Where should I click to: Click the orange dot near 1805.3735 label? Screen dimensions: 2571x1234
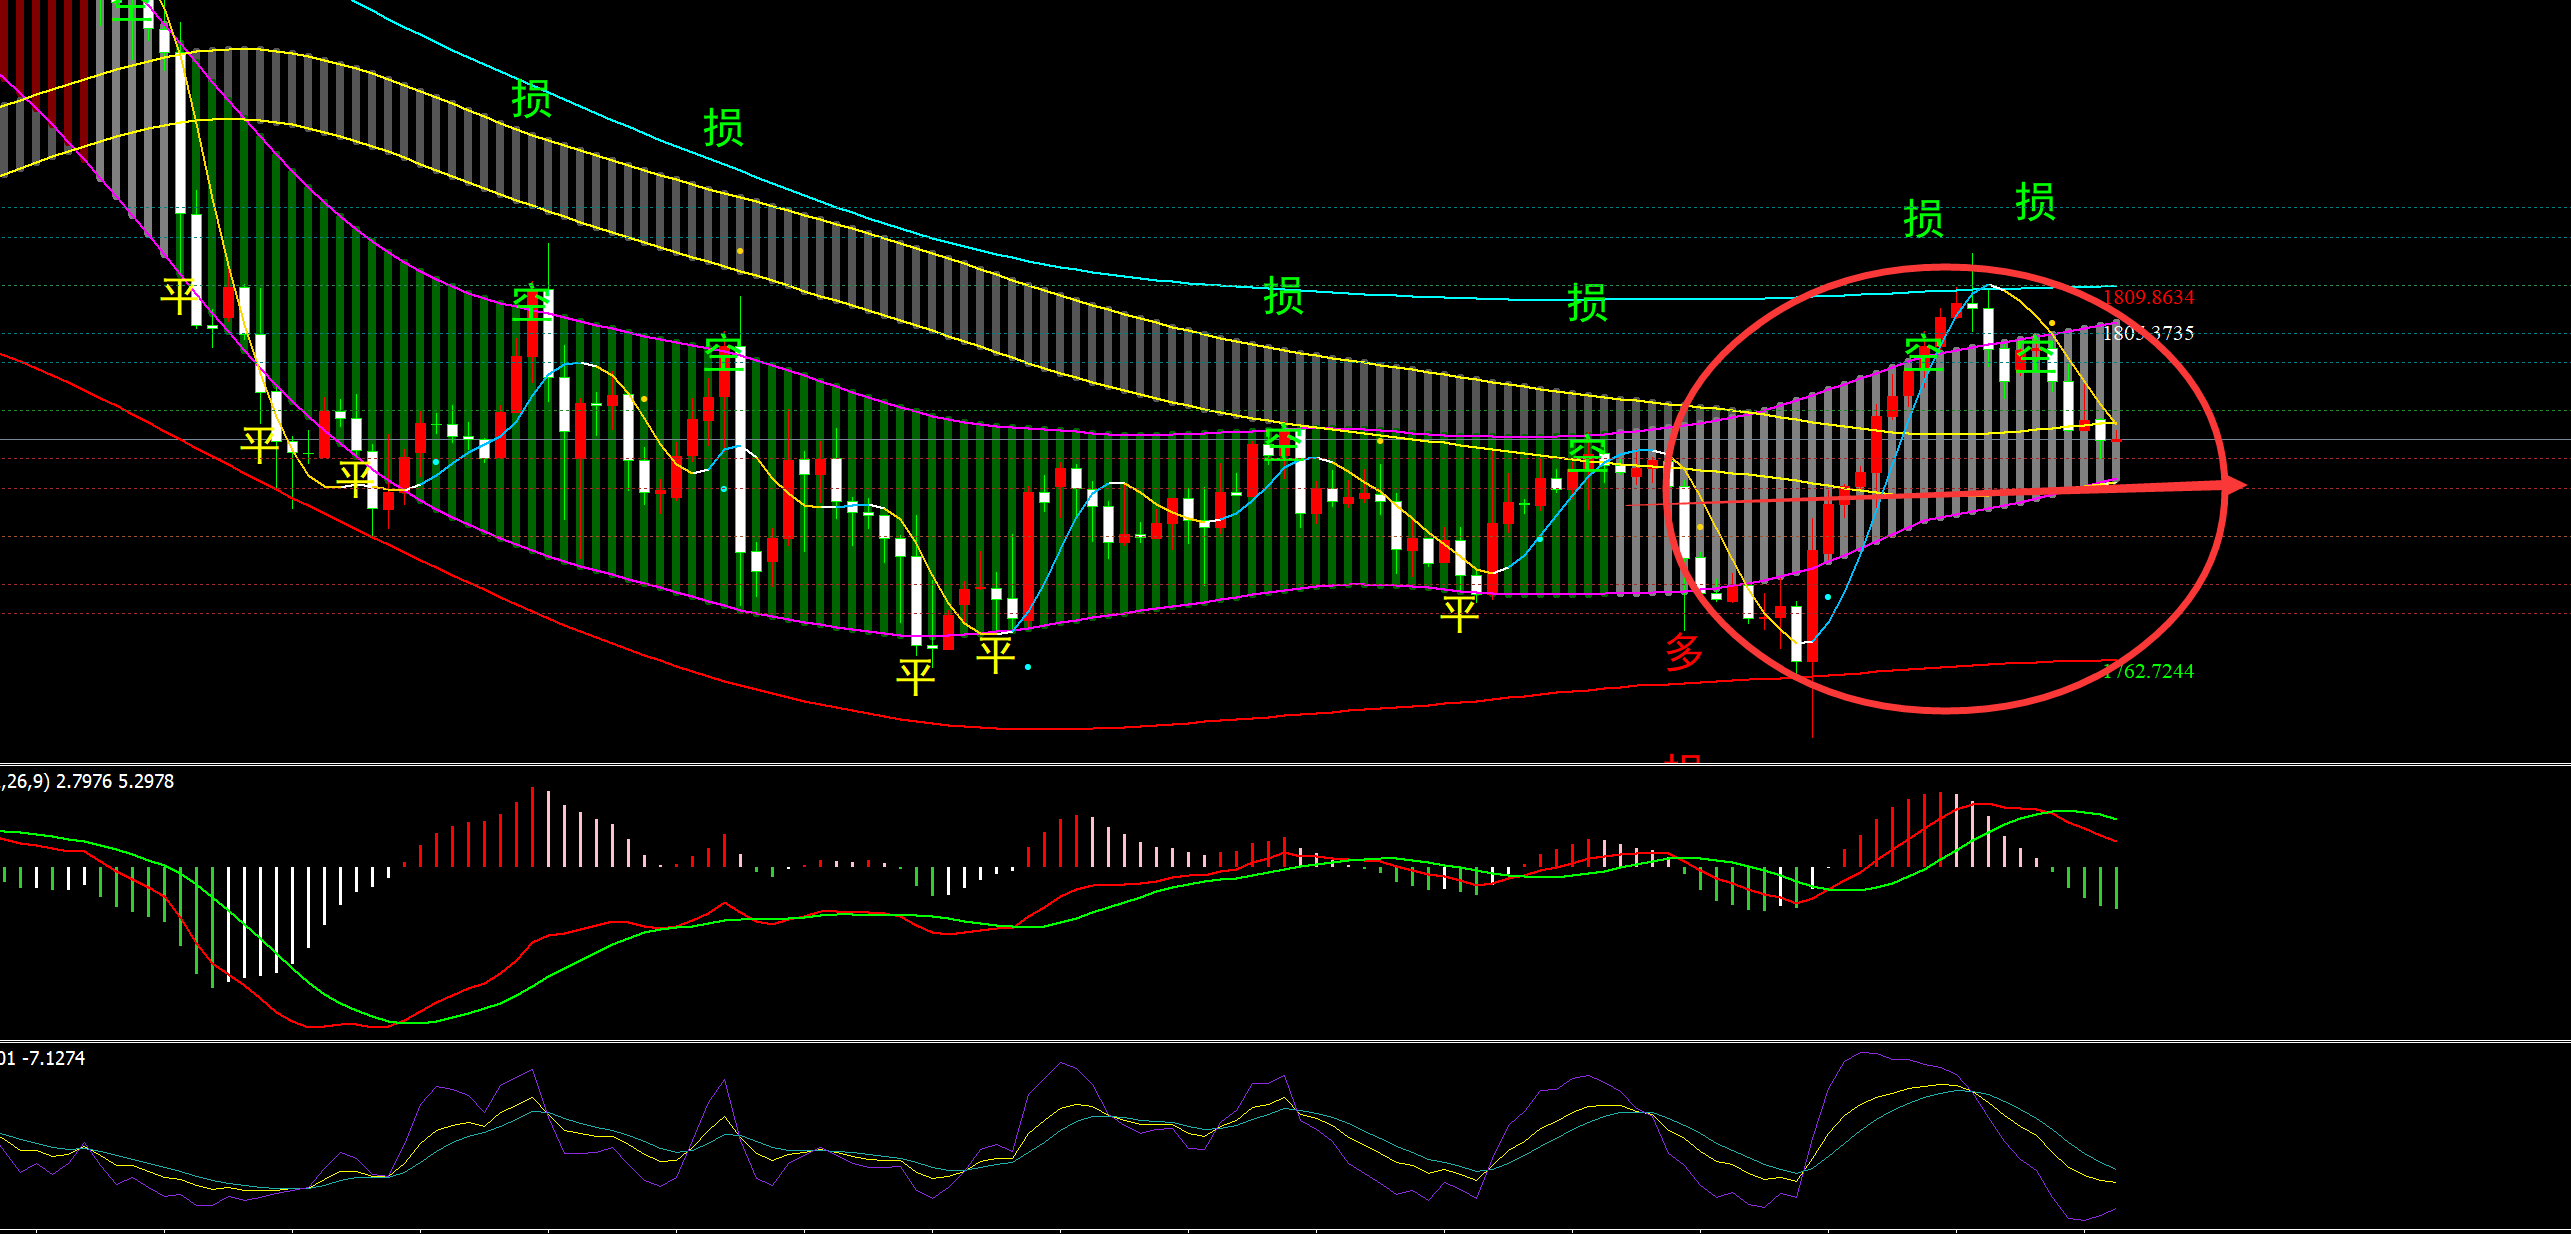click(x=2052, y=323)
